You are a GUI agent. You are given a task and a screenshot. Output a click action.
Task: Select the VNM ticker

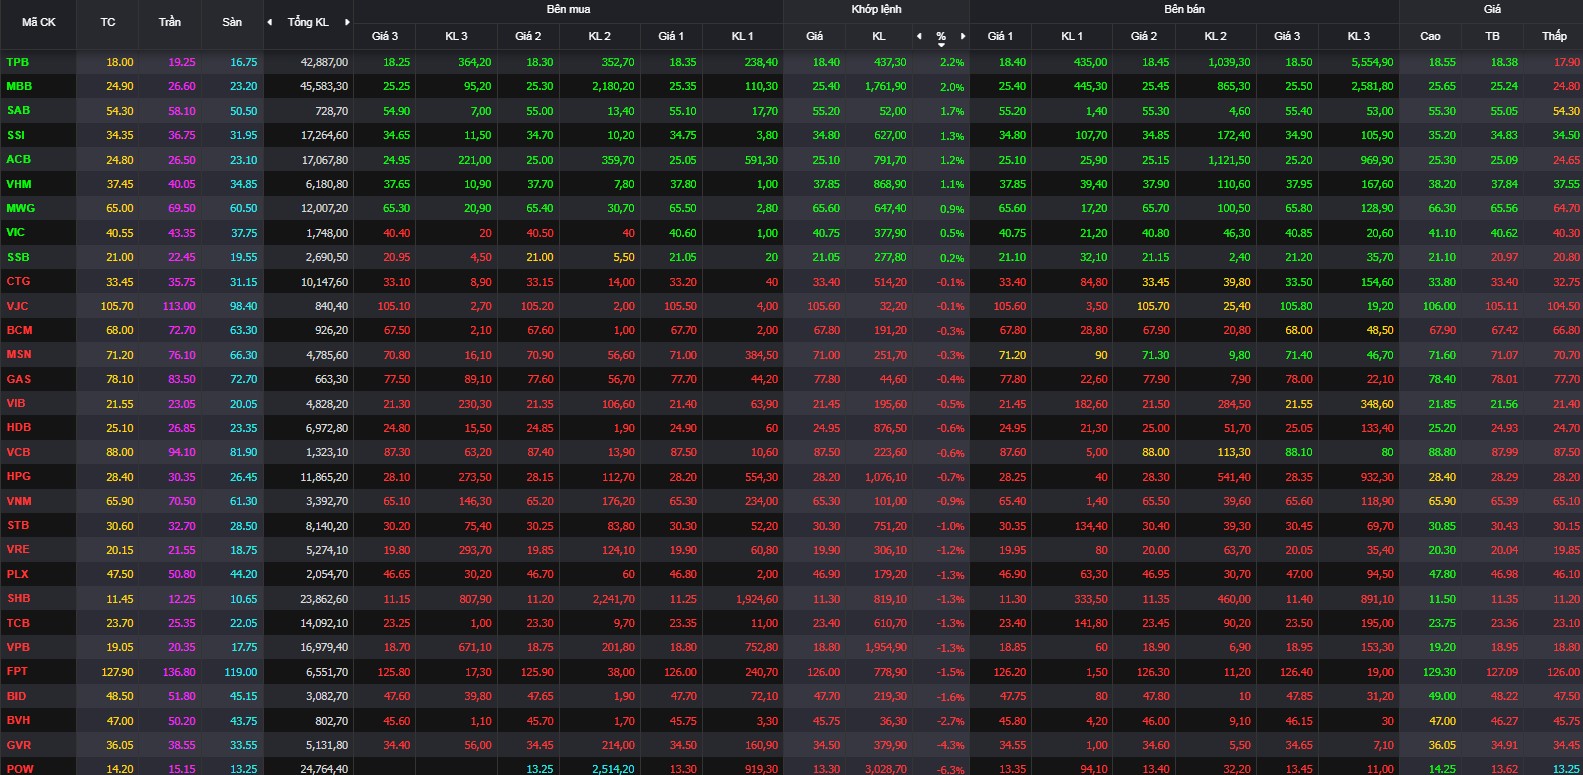point(19,501)
